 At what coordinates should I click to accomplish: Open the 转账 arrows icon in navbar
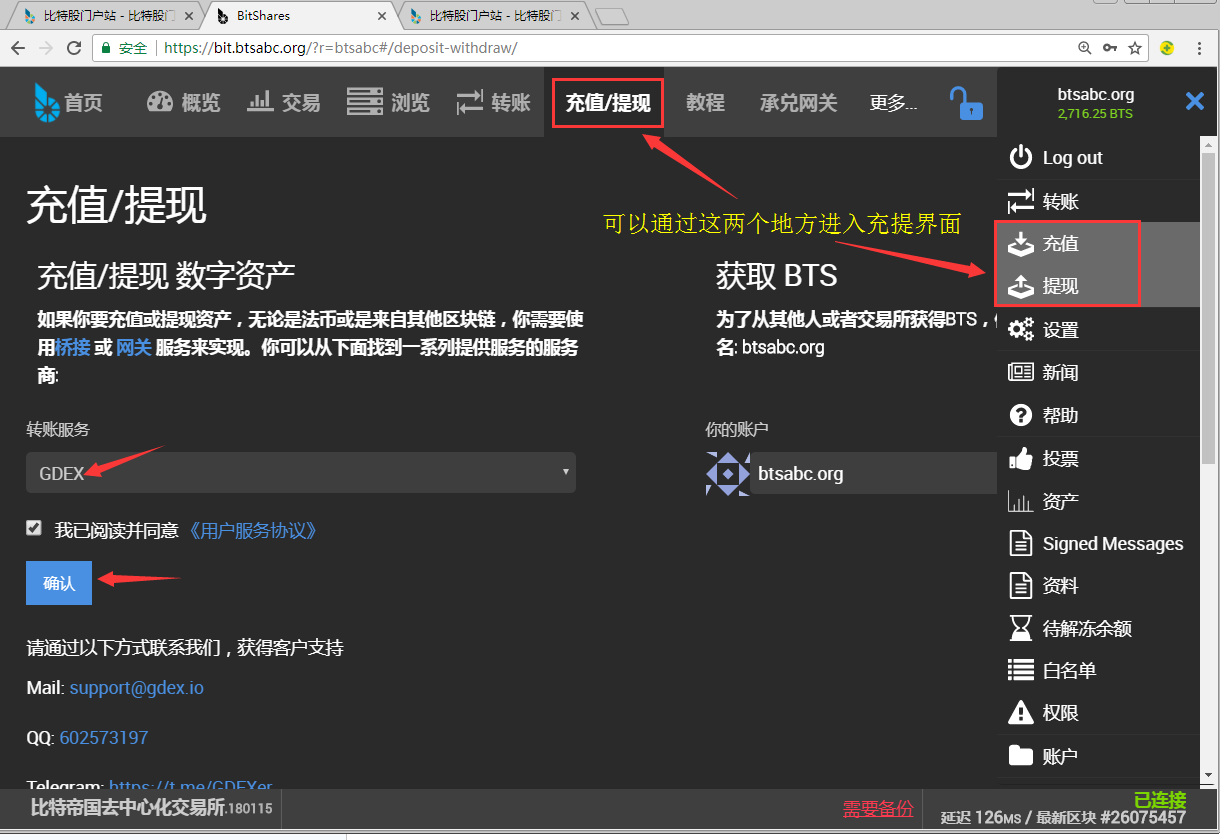pyautogui.click(x=470, y=102)
